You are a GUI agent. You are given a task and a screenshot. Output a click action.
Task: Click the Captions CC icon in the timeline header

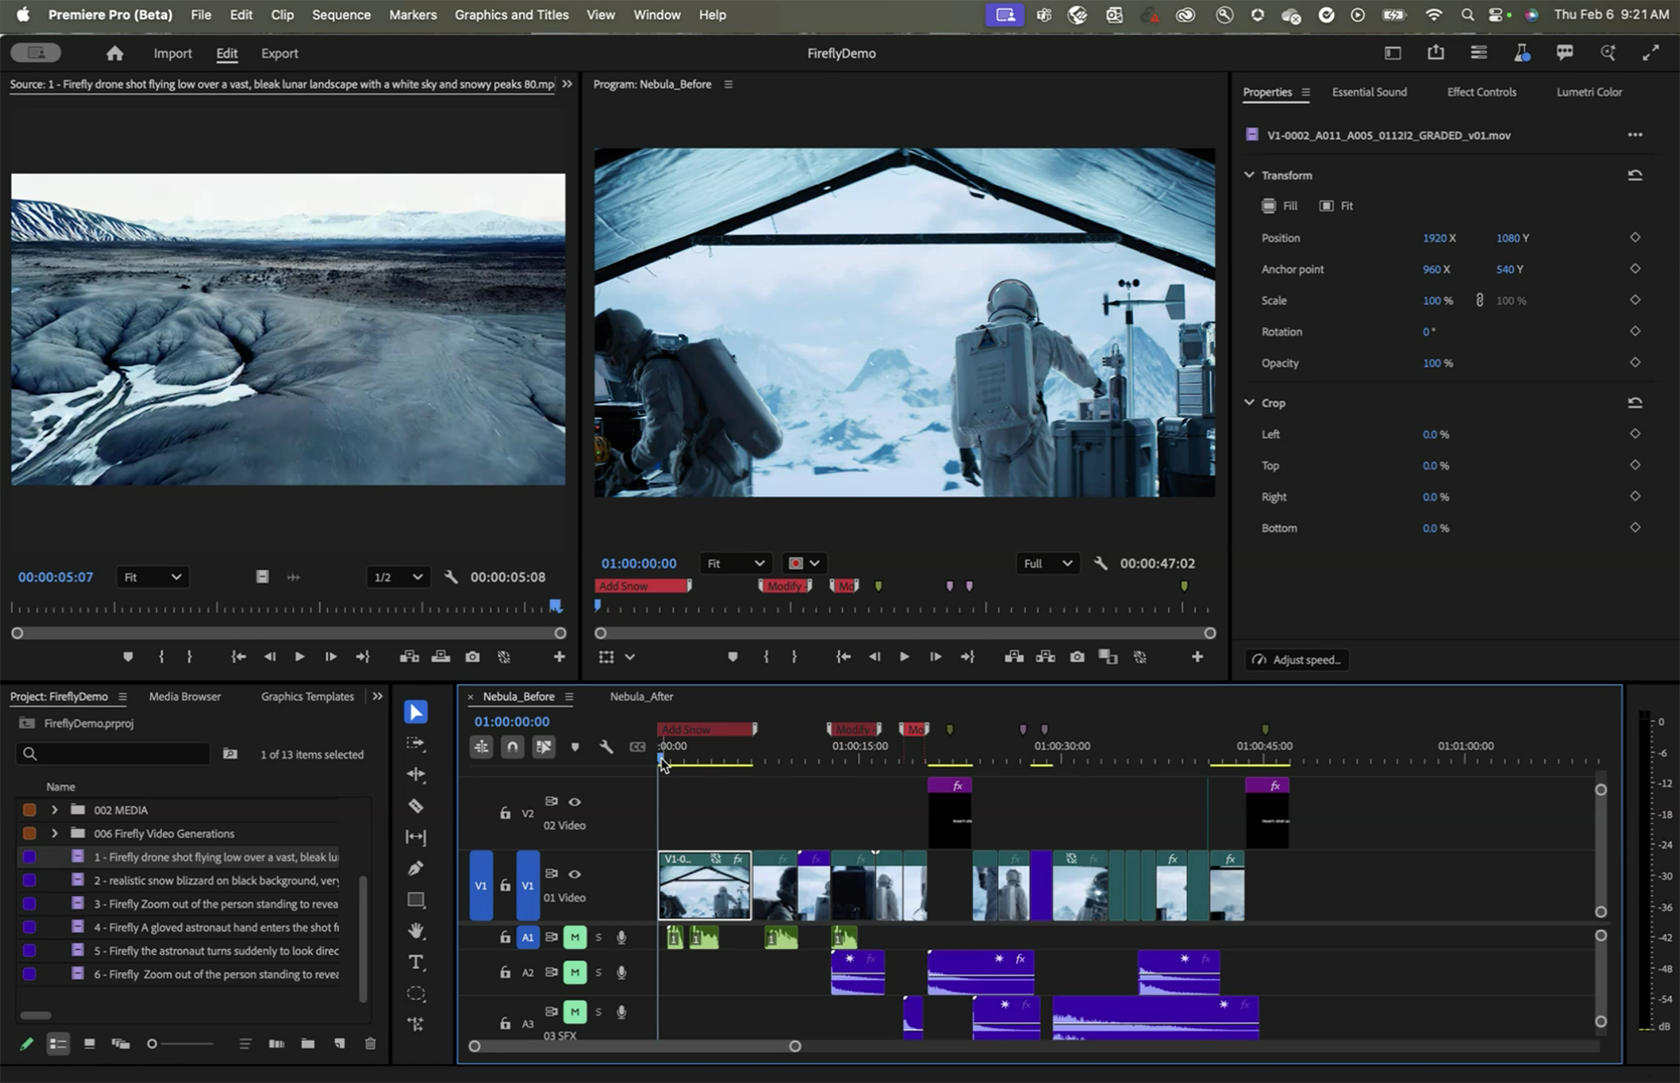637,747
